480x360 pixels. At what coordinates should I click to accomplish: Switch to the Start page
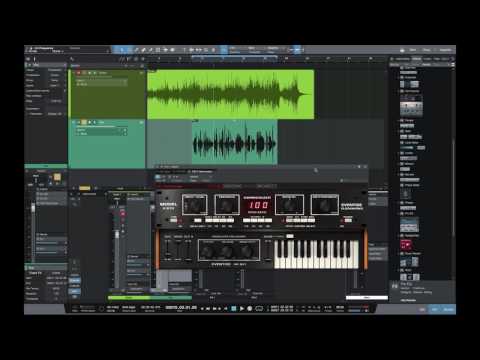click(x=413, y=50)
